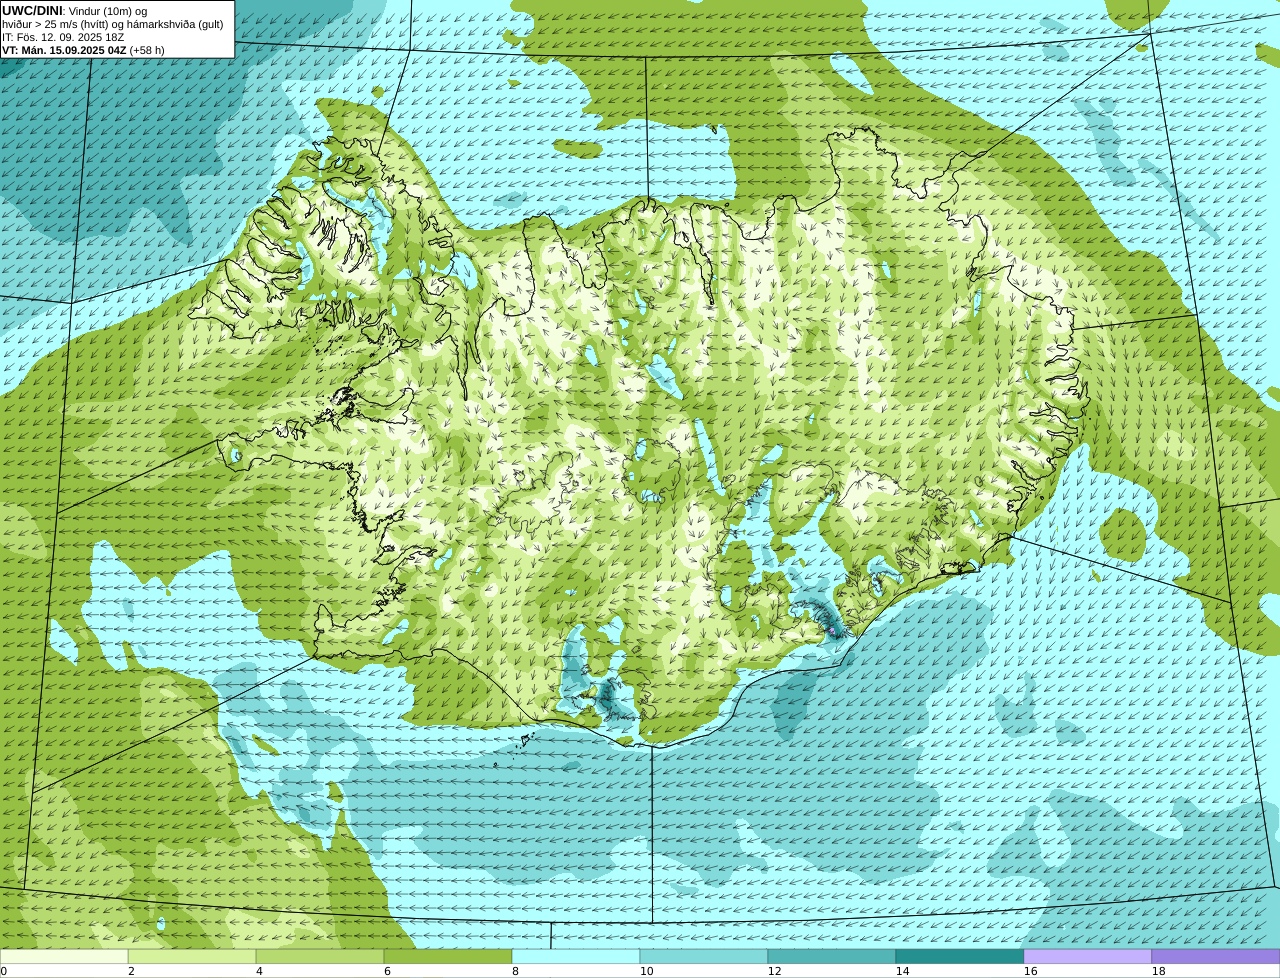This screenshot has width=1280, height=978.
Task: Click the olive green 6–8 legend swatch
Action: pos(448,957)
